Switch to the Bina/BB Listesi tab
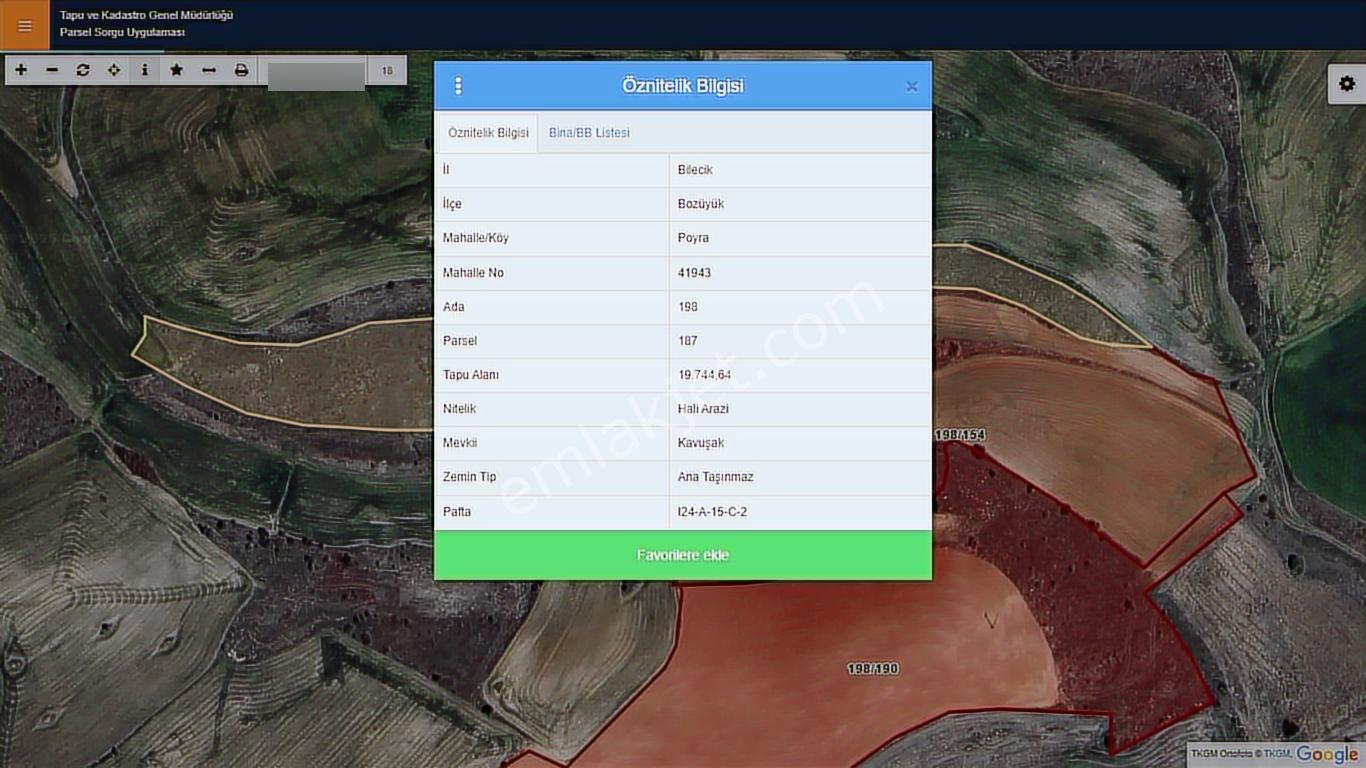The height and width of the screenshot is (768, 1366). click(589, 132)
